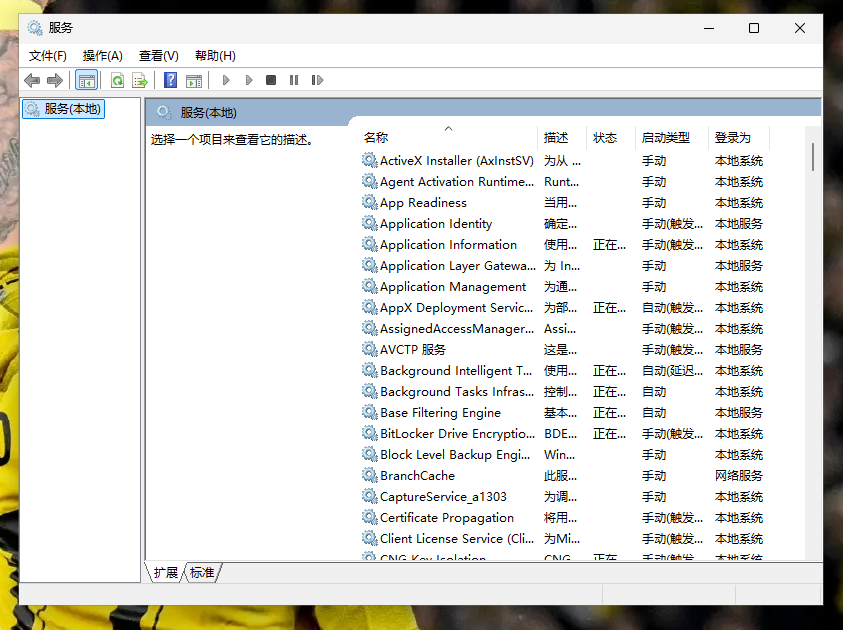Select the Client License Service row

565,538
